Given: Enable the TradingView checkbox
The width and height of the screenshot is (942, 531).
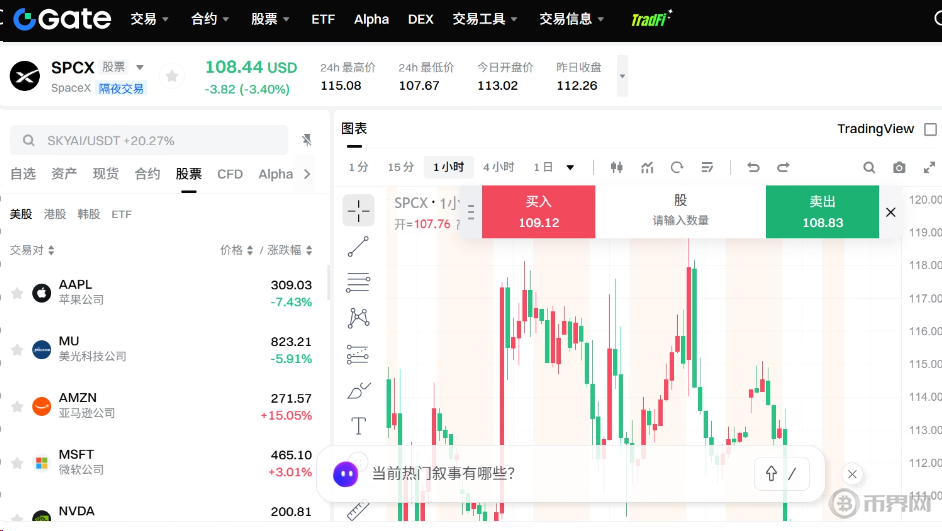Looking at the screenshot, I should pos(930,129).
